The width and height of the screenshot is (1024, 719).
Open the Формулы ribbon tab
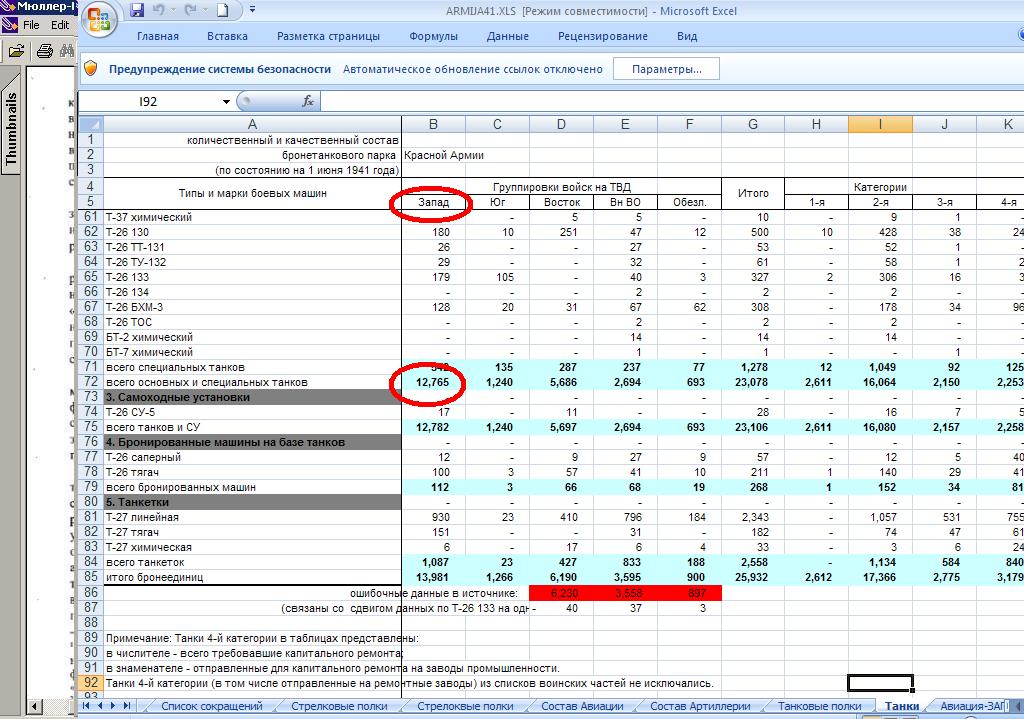433,36
